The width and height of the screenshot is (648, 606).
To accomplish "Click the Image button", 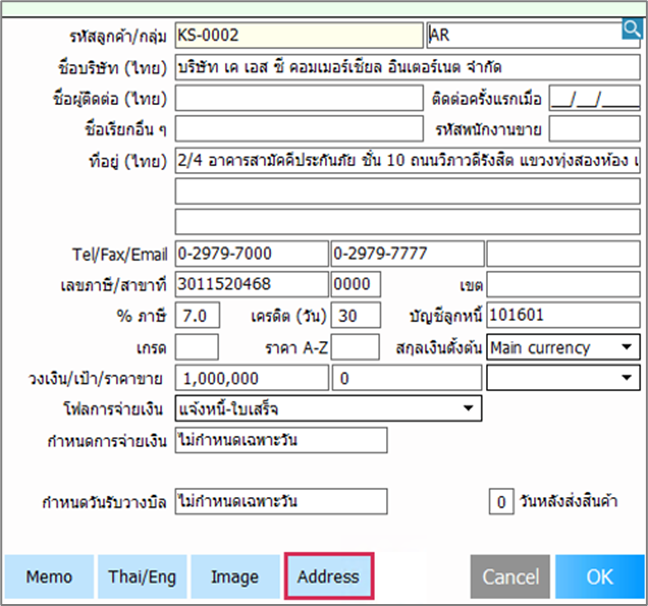I will (235, 577).
